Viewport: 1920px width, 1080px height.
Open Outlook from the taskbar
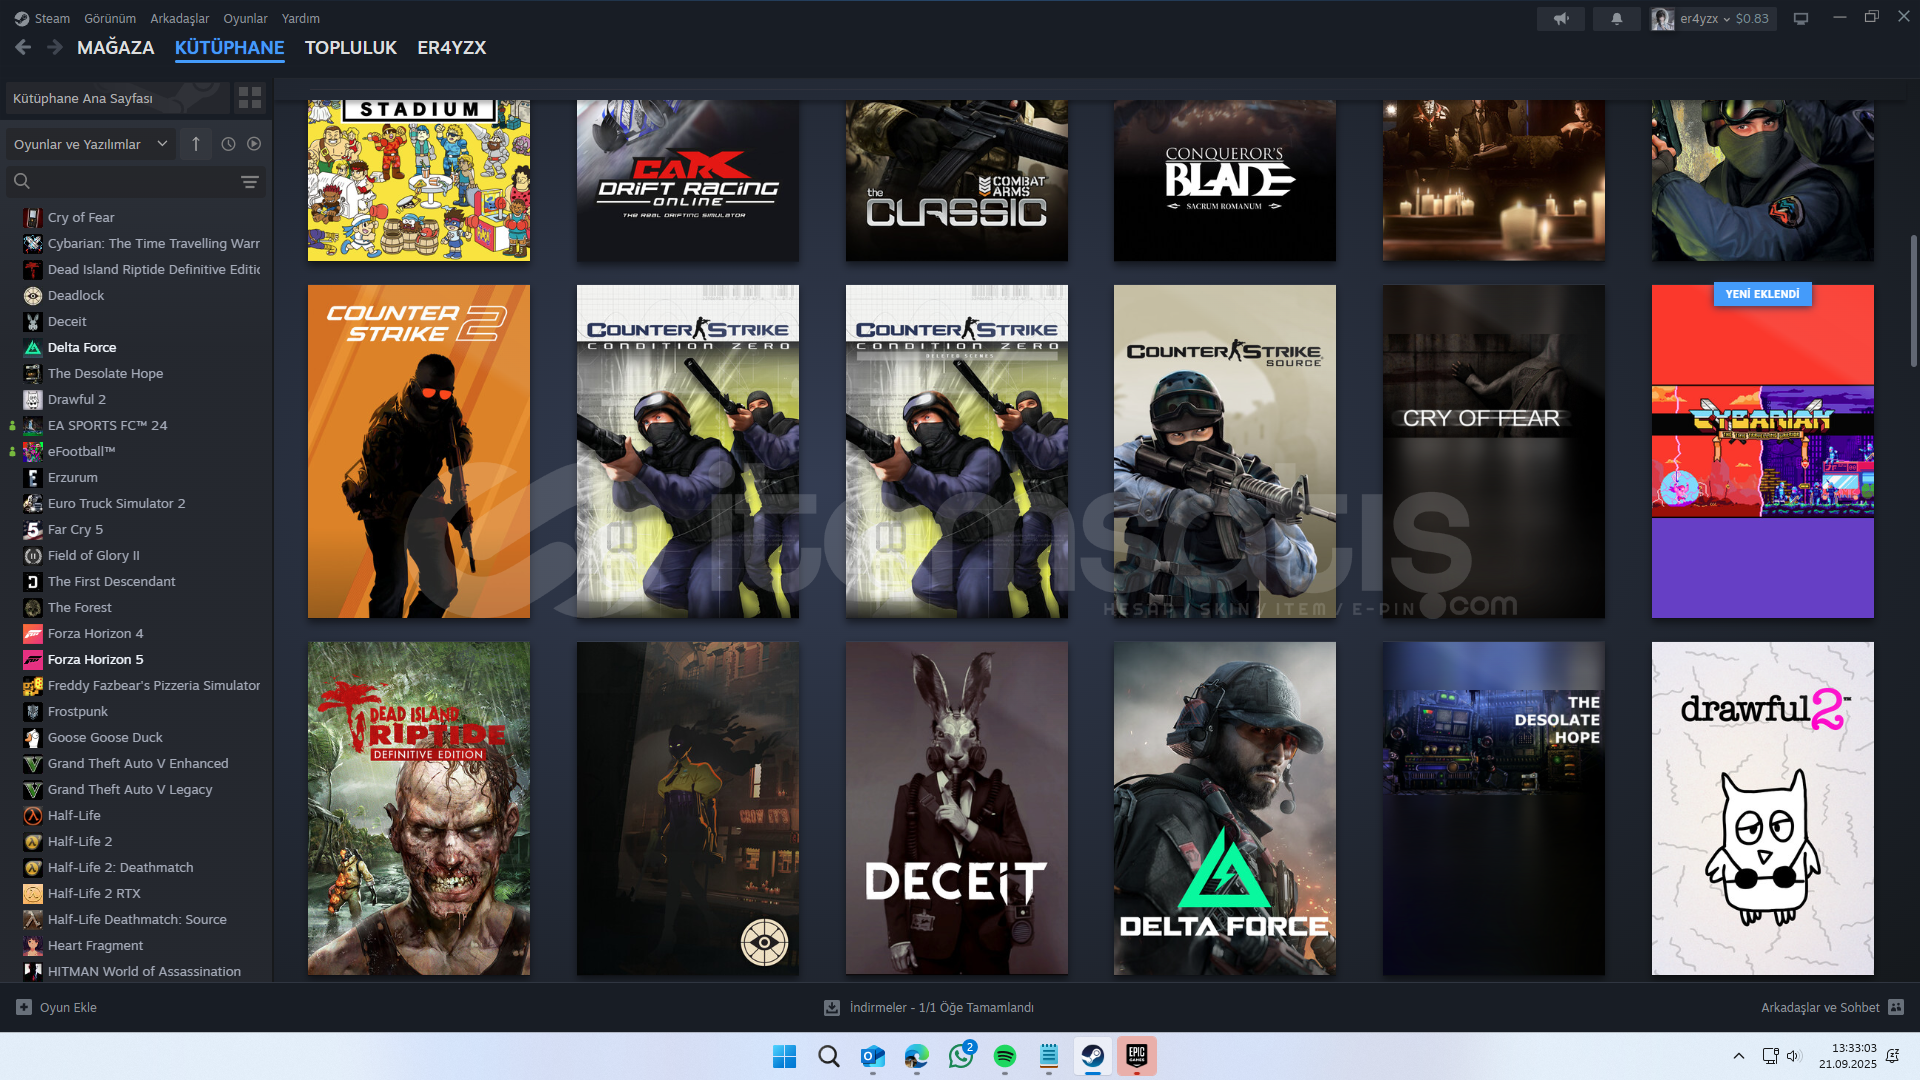pos(872,1056)
